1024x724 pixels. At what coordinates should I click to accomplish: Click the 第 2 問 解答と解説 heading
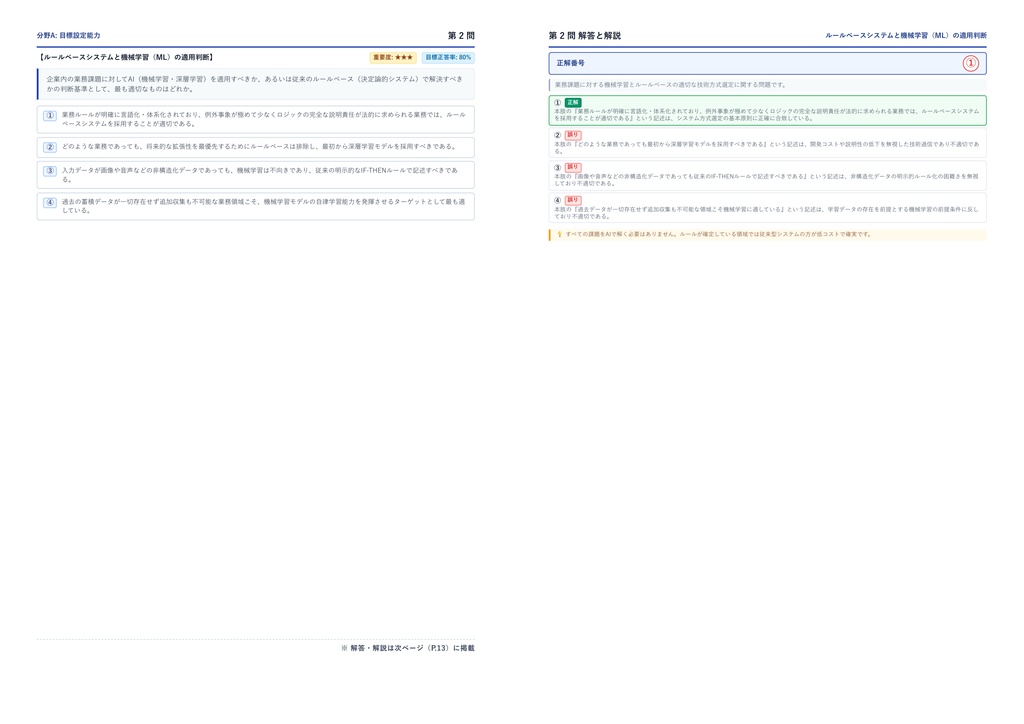[584, 35]
